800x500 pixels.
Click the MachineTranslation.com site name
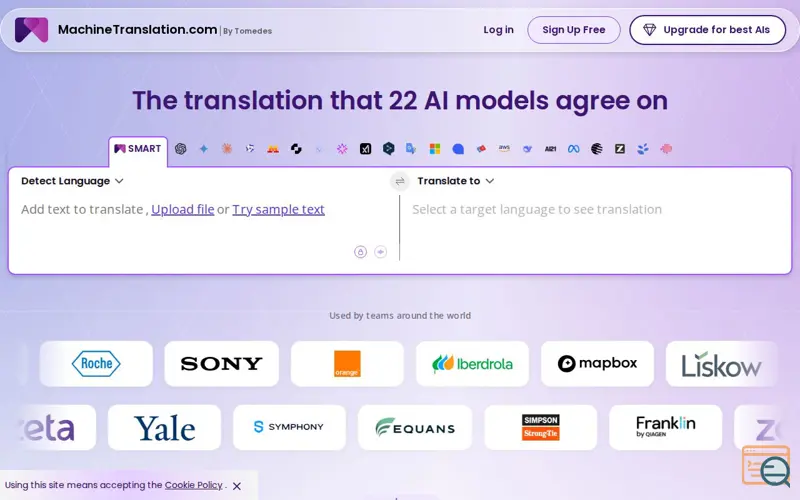[x=137, y=30]
